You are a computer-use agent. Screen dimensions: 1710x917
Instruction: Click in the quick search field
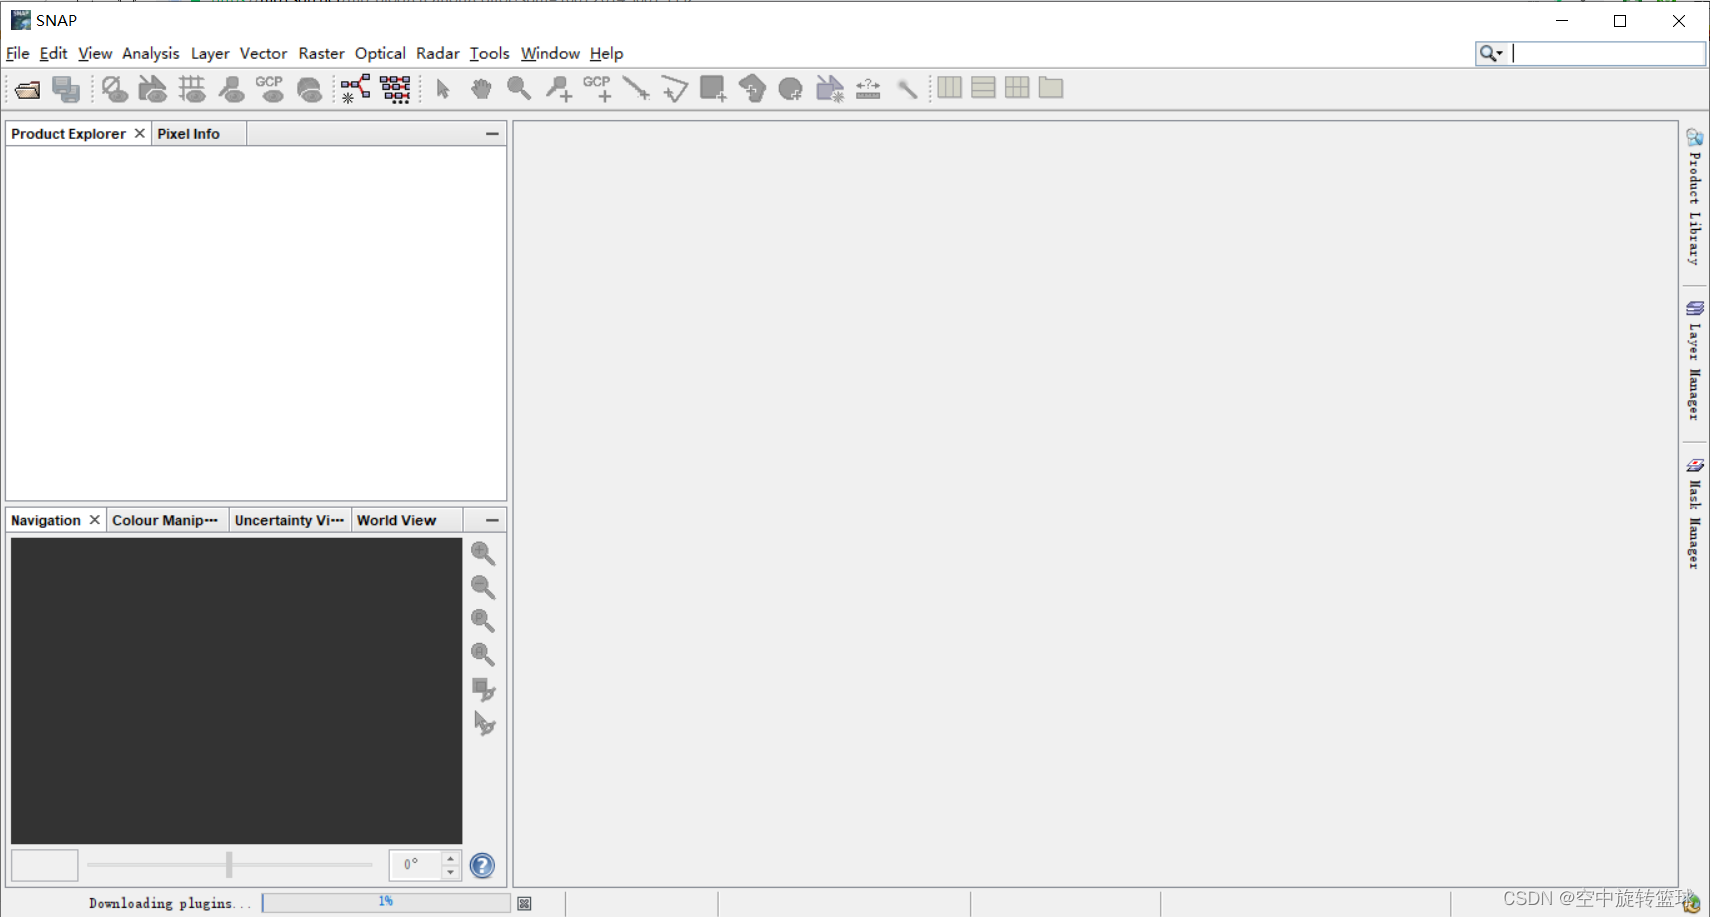coord(1607,53)
